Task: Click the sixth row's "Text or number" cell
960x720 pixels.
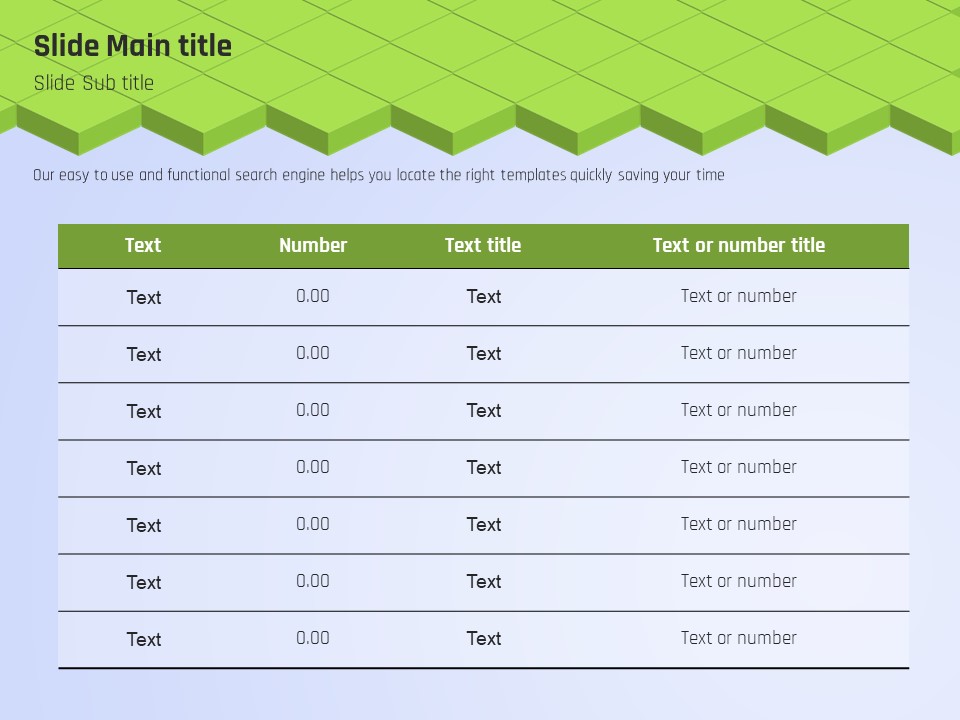Action: 739,581
